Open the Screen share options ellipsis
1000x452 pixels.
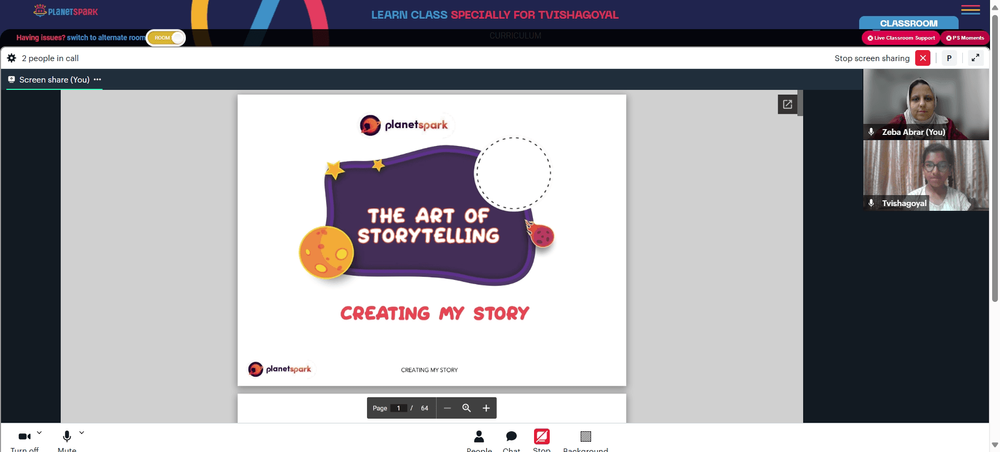(97, 80)
